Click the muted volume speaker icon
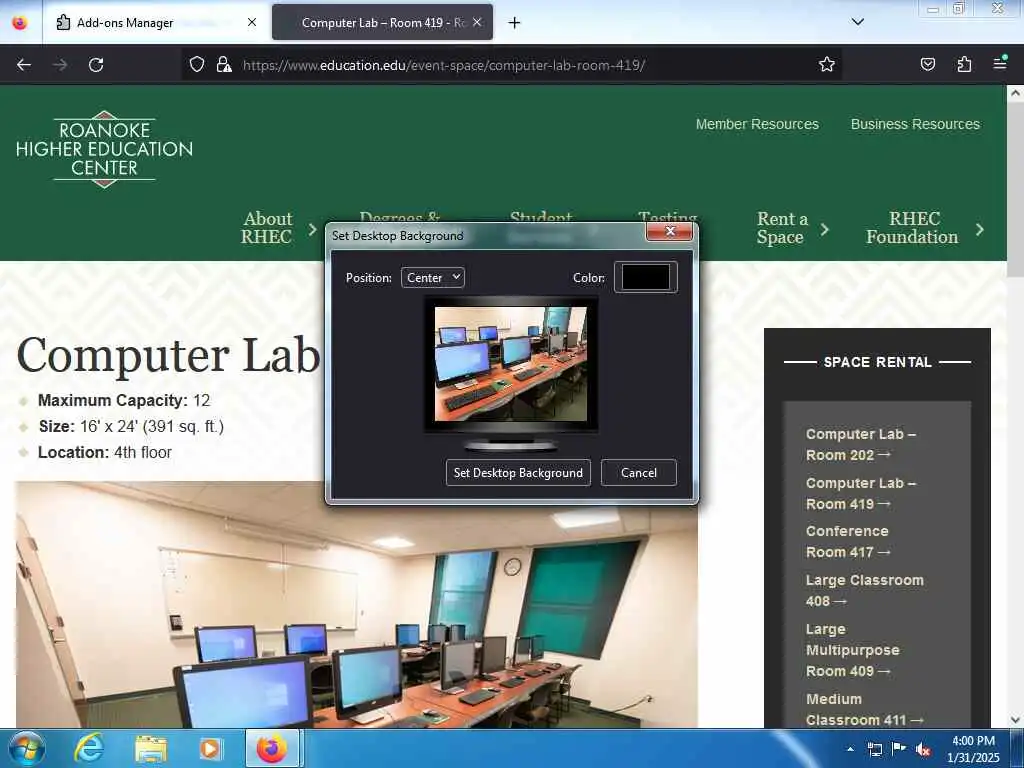1024x768 pixels. tap(923, 750)
